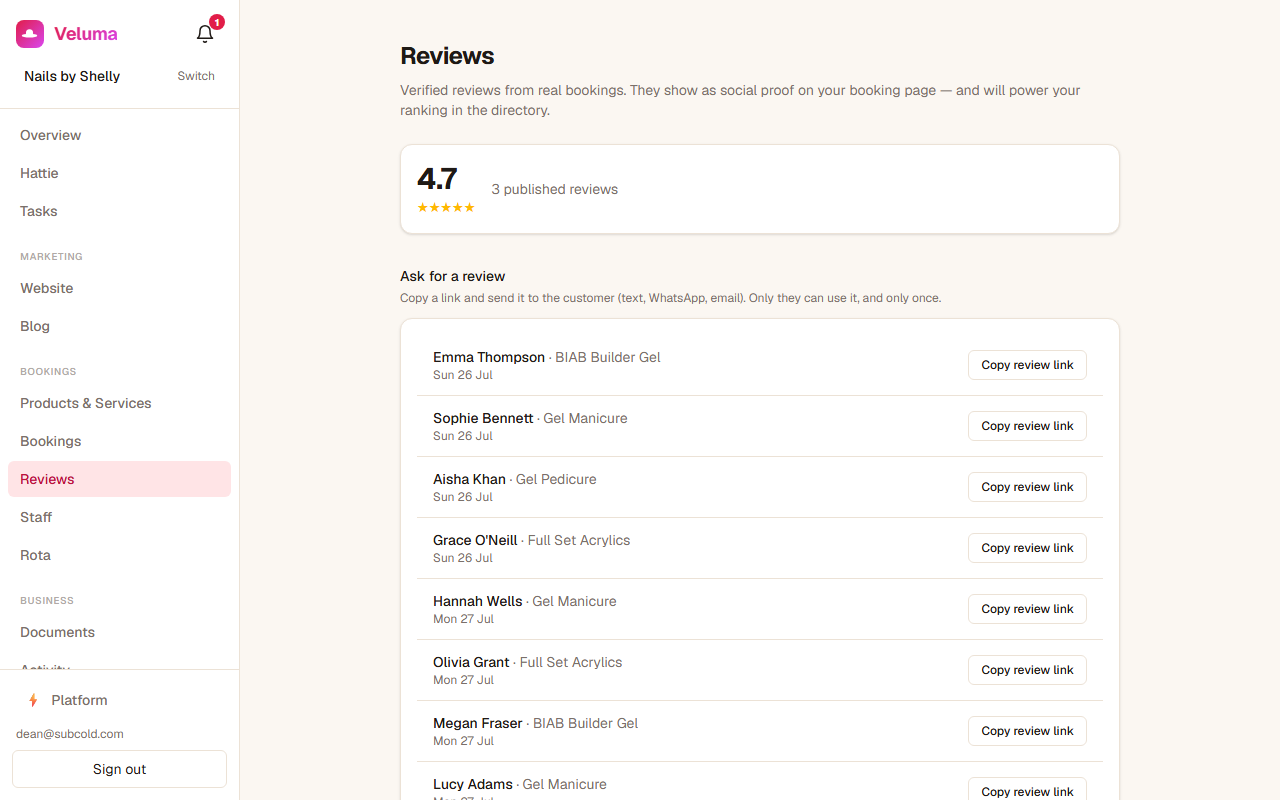Click the BOOKINGS section label
Viewport: 1280px width, 800px height.
point(48,372)
